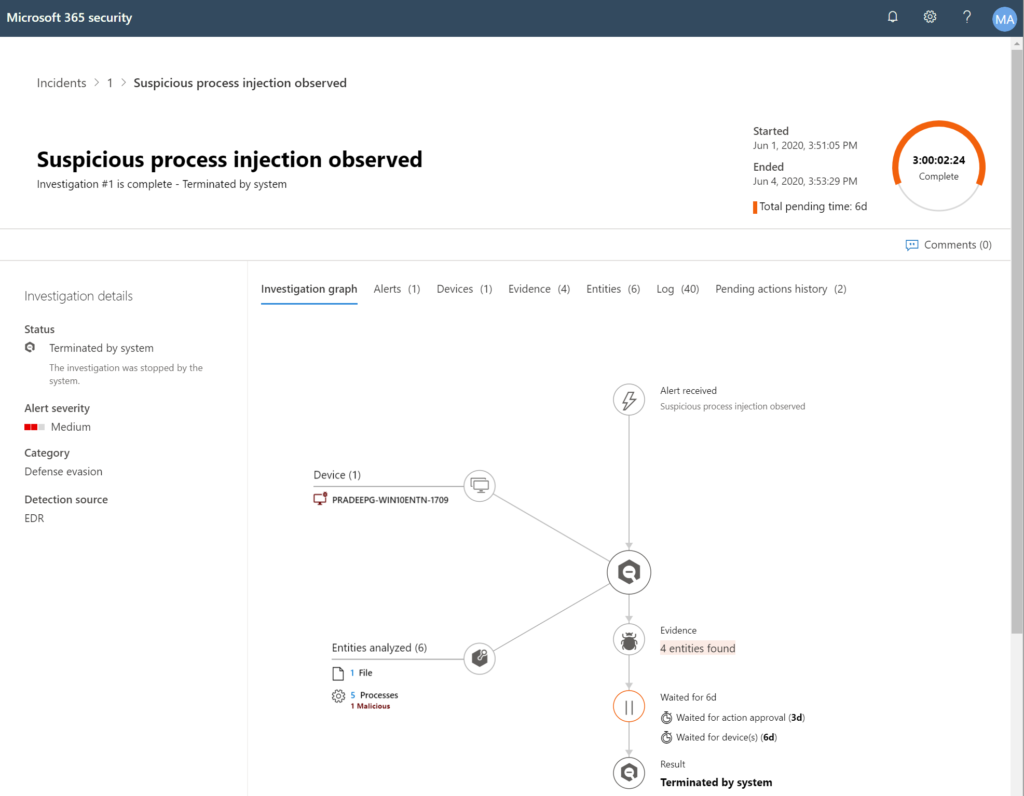Open the Evidence (4) tab

coord(539,289)
